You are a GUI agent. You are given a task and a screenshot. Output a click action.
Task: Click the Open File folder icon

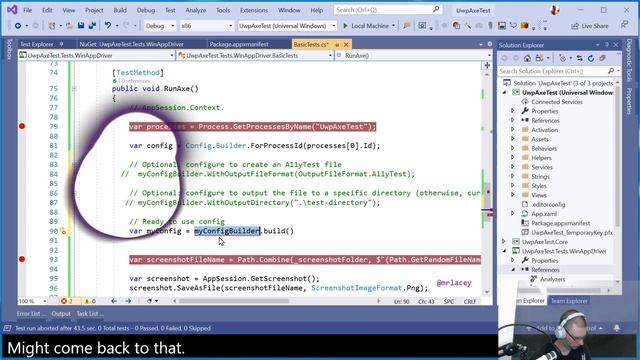69,26
